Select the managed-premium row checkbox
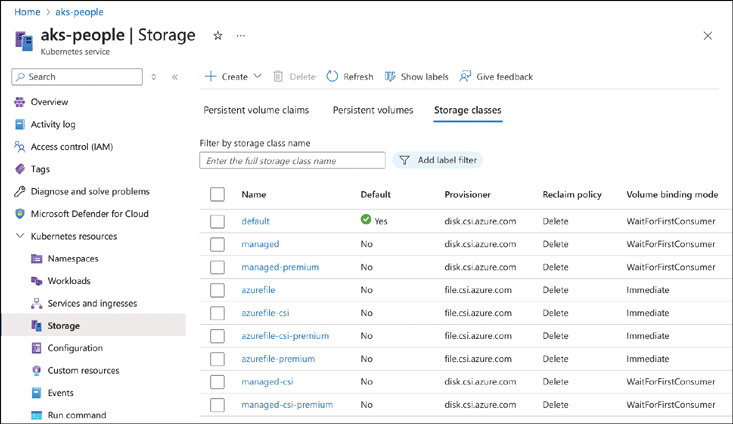Viewport: 733px width, 424px height. [217, 267]
